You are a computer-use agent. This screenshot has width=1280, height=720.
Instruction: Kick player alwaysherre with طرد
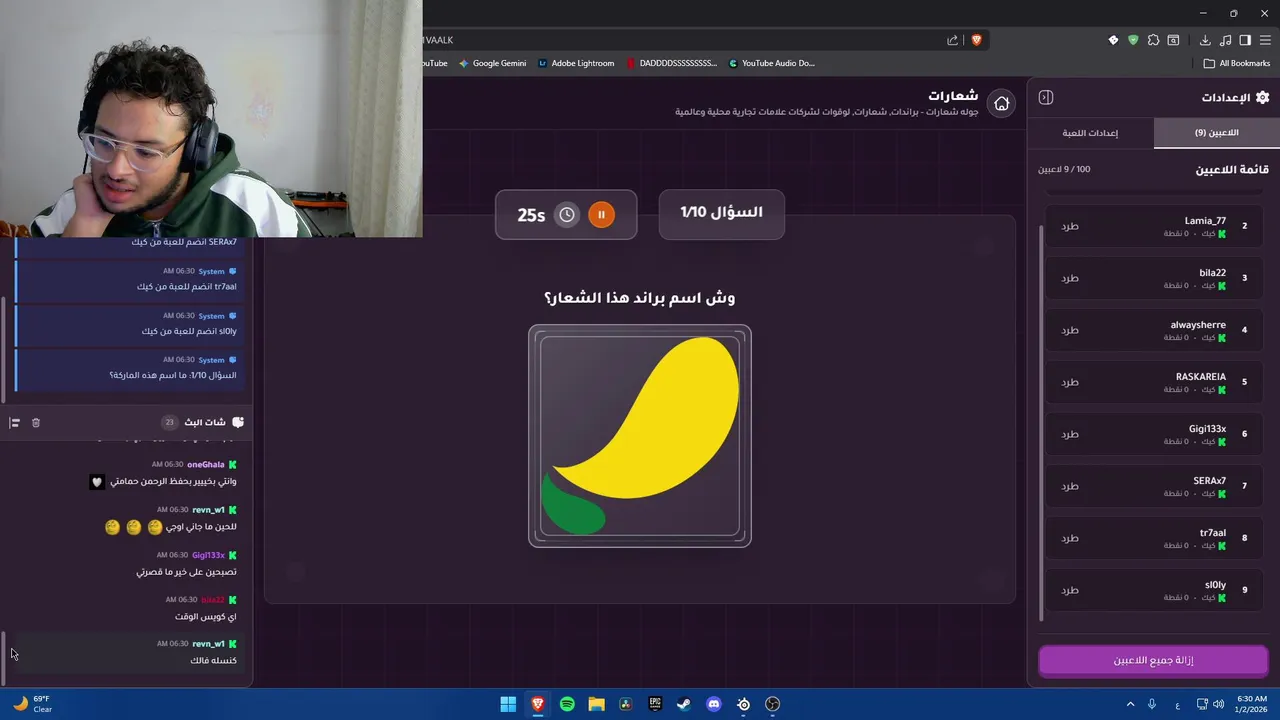click(x=1070, y=330)
